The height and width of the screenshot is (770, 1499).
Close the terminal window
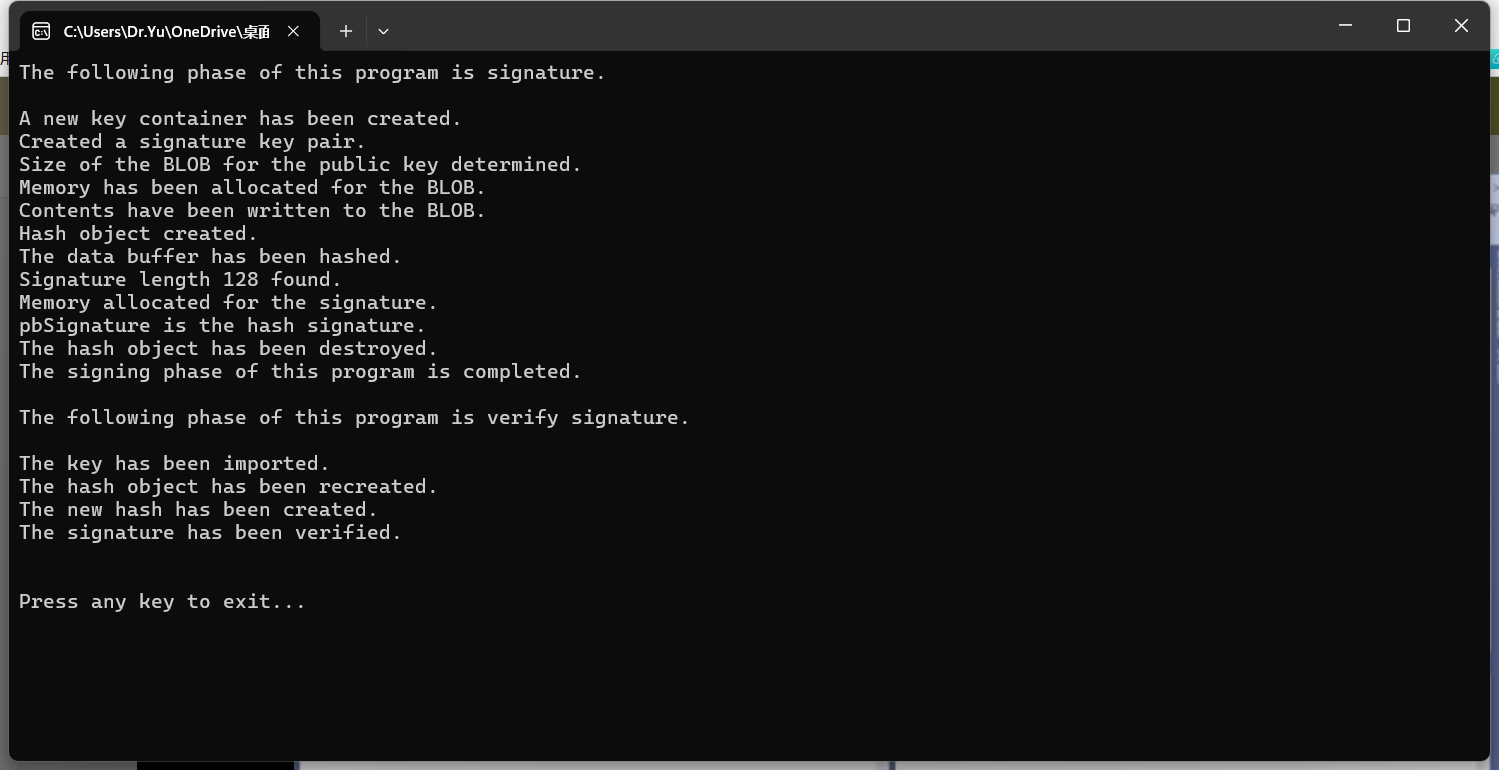(1461, 26)
